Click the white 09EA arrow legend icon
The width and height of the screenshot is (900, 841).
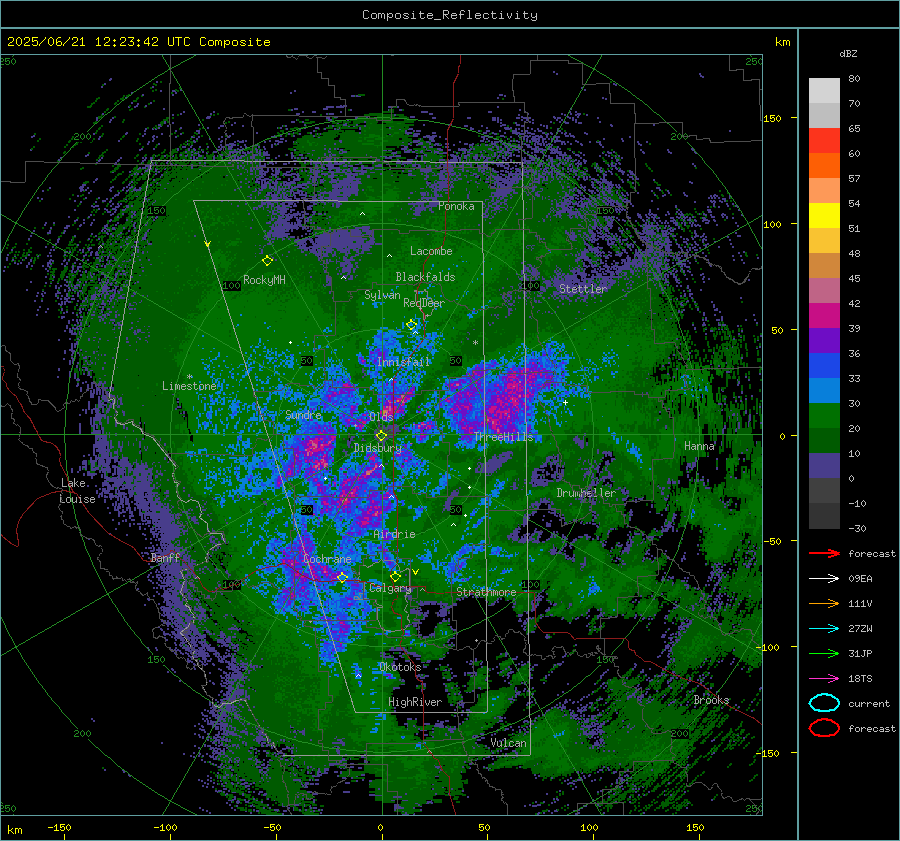point(824,578)
